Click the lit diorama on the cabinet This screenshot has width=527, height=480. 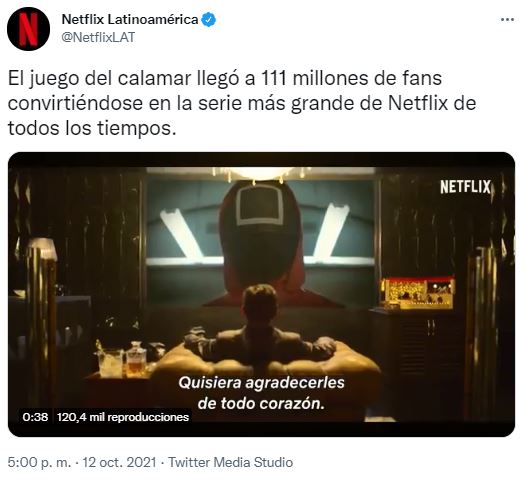(x=417, y=293)
